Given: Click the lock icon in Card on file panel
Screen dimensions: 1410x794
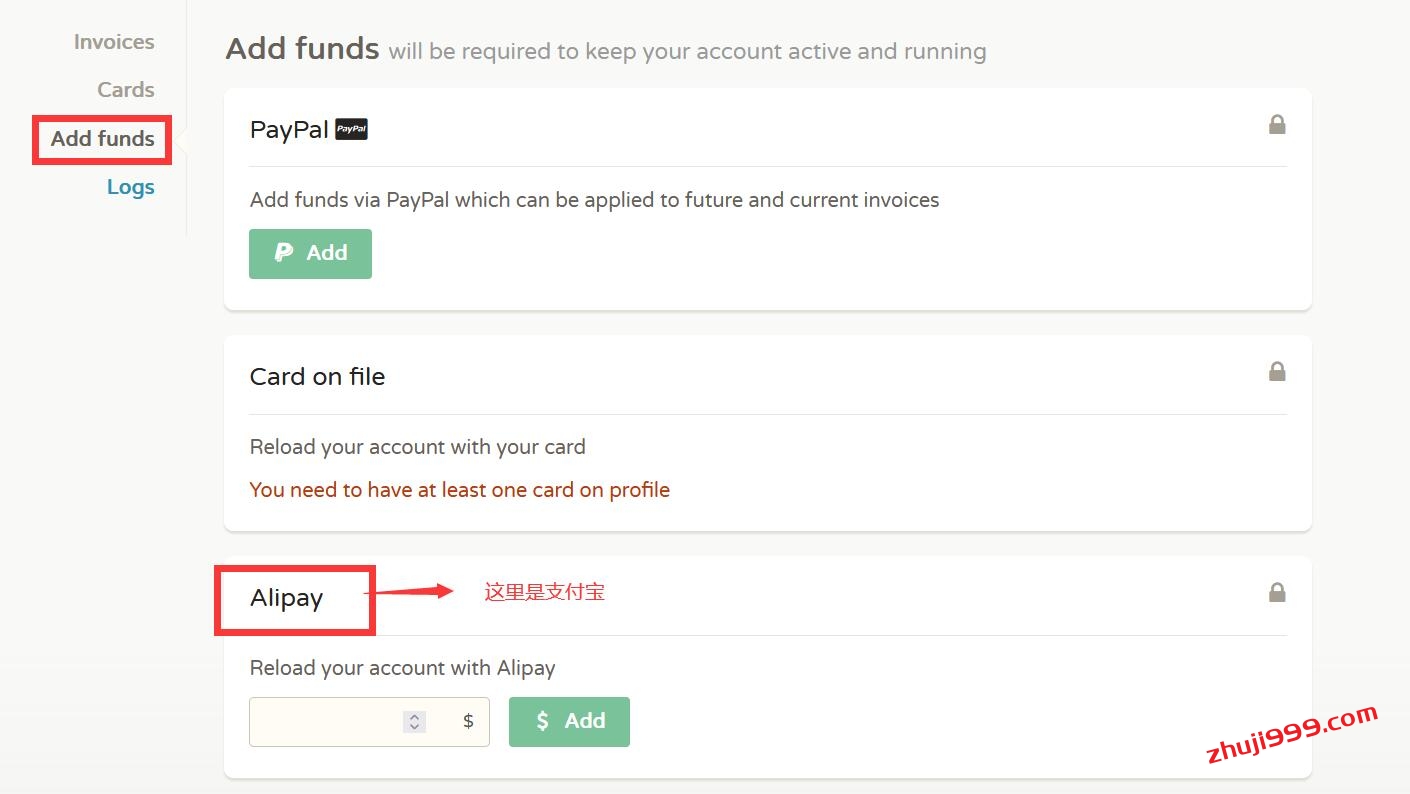Looking at the screenshot, I should coord(1277,372).
